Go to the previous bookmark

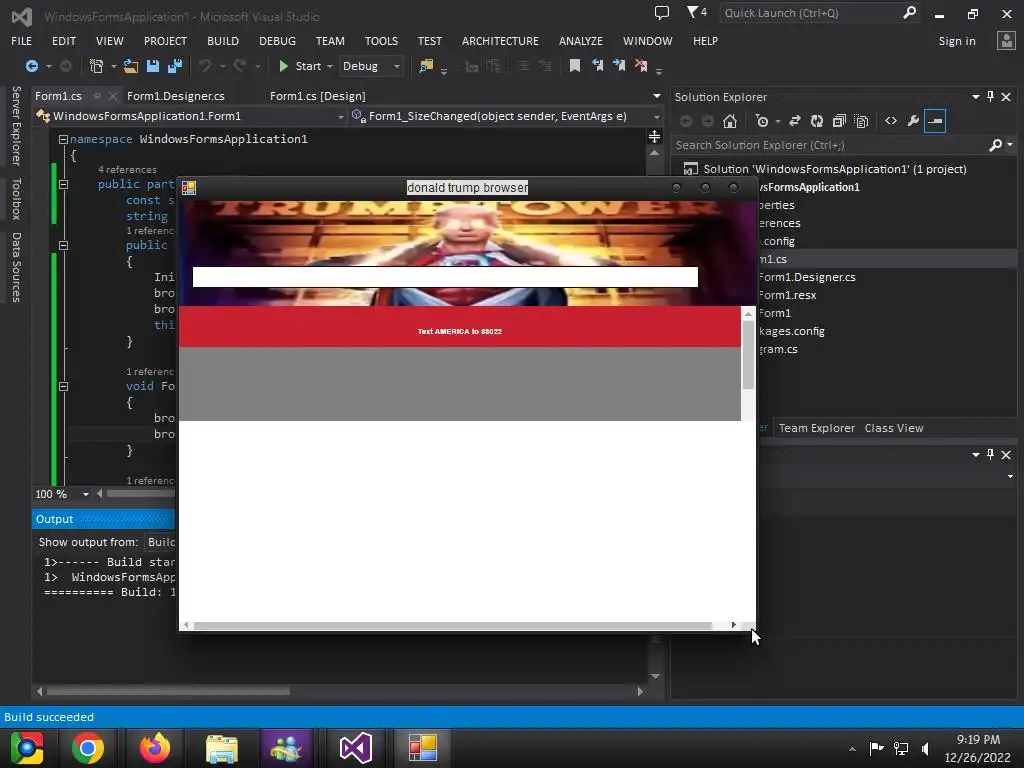(x=597, y=66)
